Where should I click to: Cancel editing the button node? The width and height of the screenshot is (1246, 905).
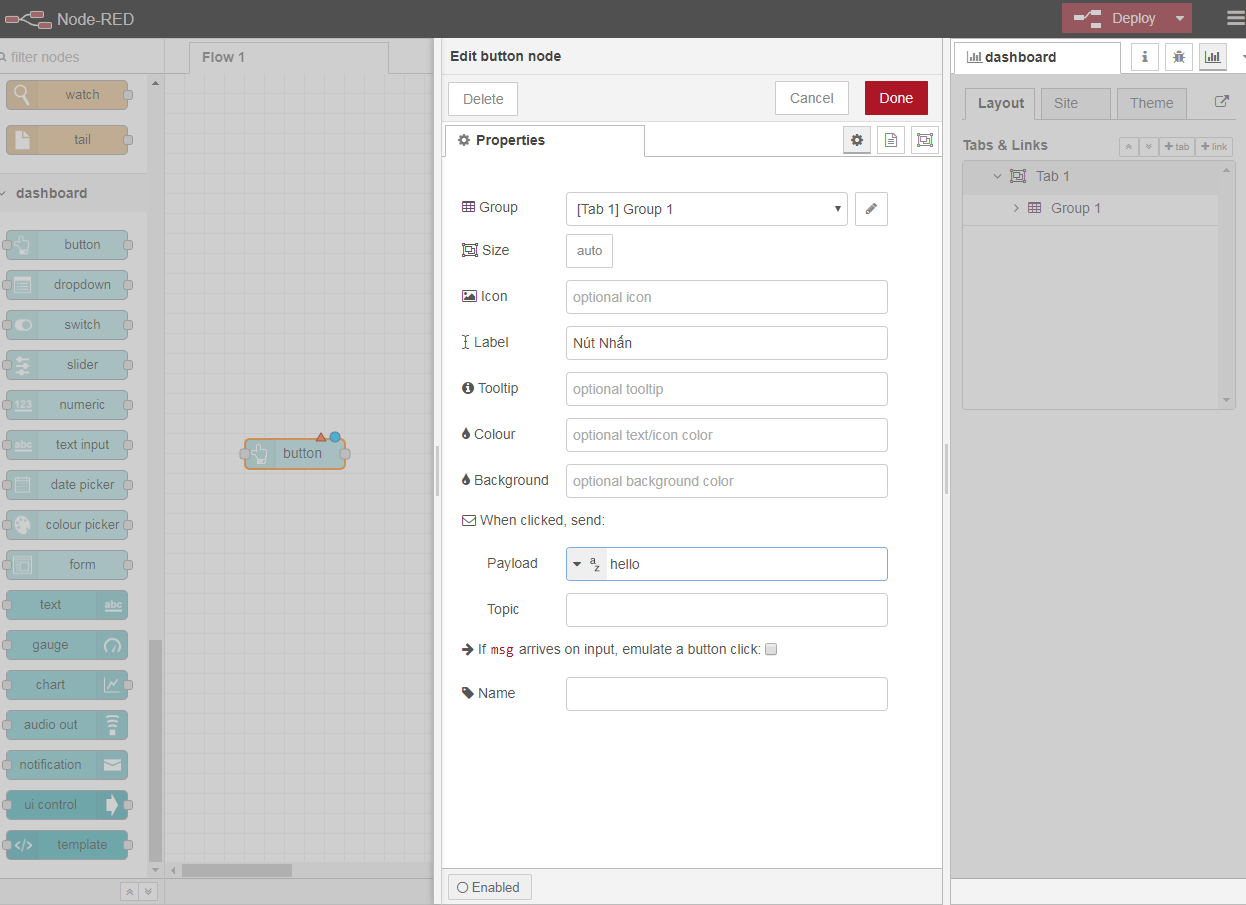[x=811, y=98]
